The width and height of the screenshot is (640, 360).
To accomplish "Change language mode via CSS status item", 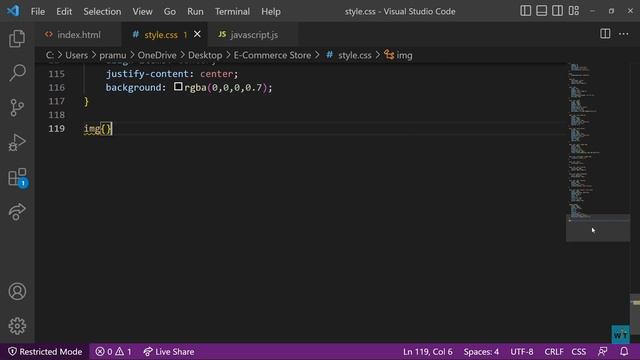I will pyautogui.click(x=578, y=351).
